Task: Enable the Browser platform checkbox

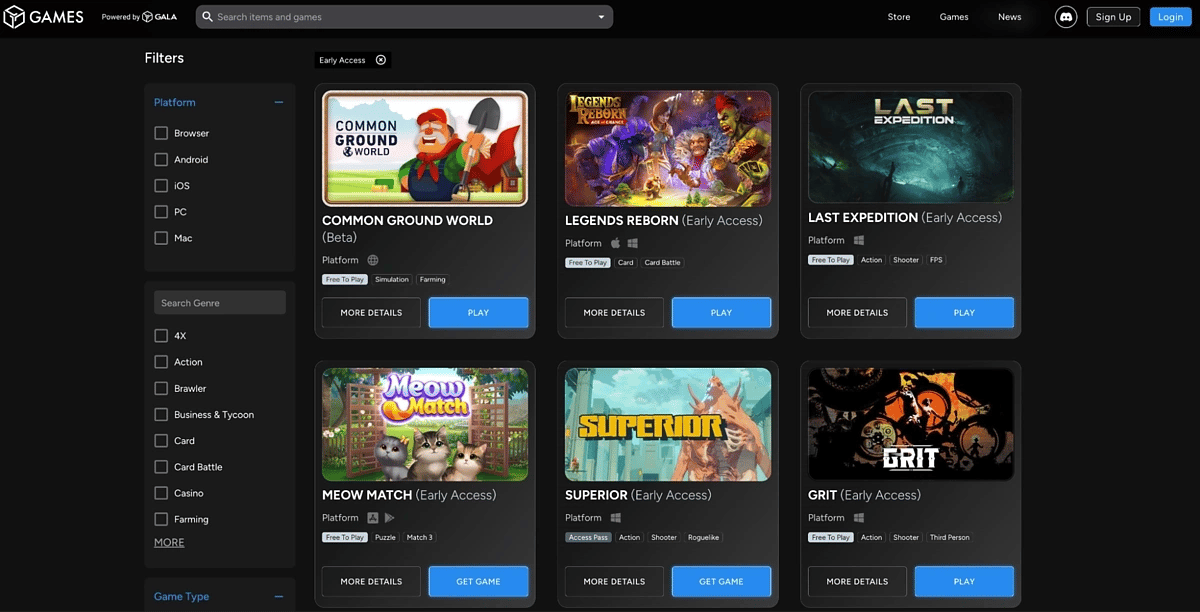Action: 161,133
